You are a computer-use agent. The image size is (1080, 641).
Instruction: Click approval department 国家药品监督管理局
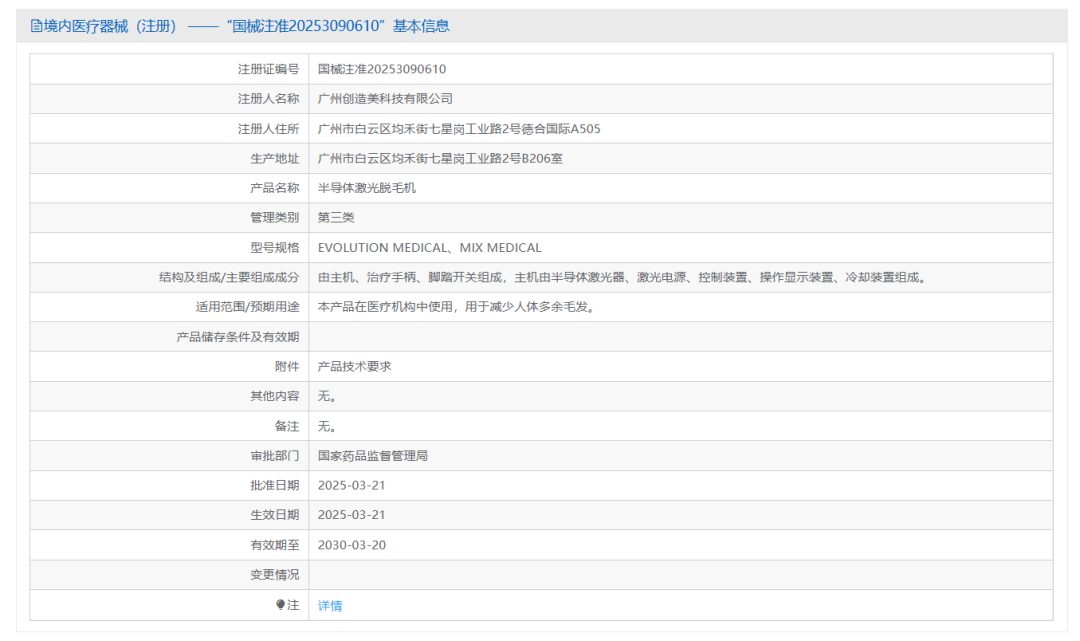click(372, 456)
